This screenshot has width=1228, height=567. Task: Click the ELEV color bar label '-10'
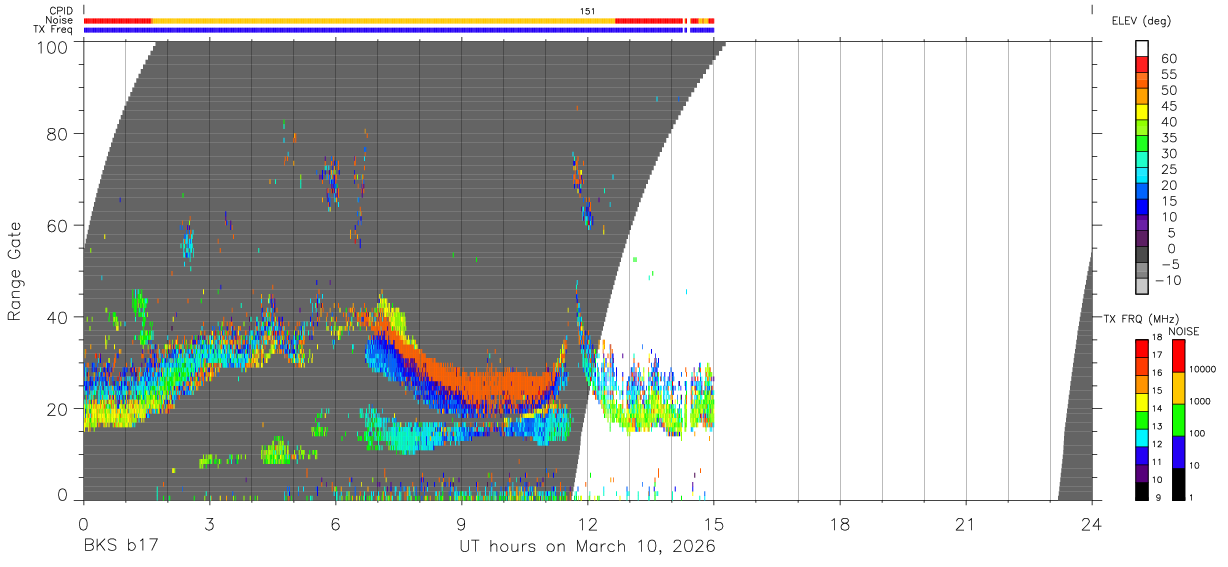(x=1166, y=281)
